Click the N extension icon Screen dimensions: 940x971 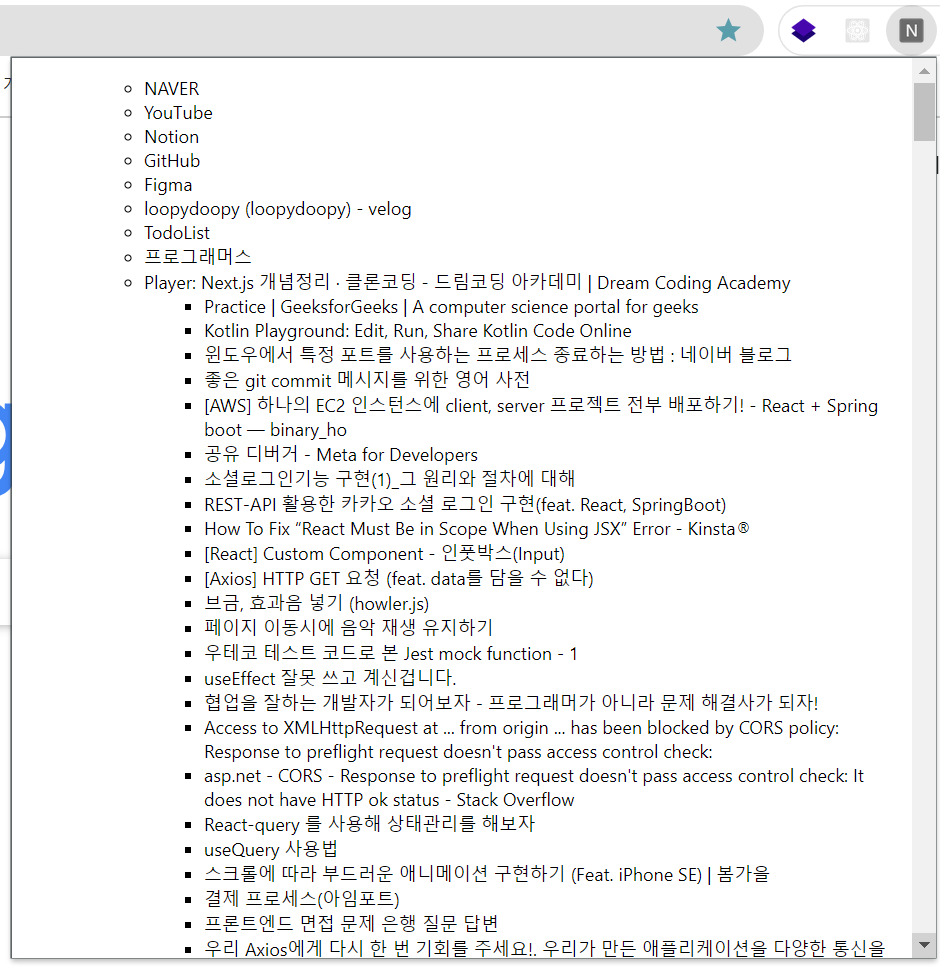pos(911,30)
